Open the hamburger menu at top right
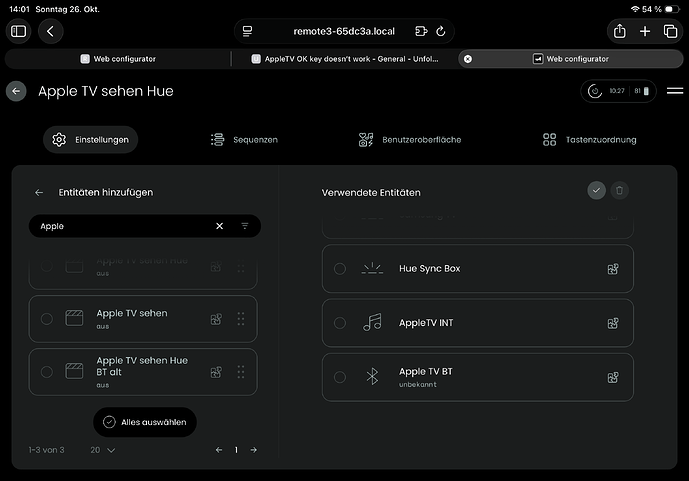The height and width of the screenshot is (481, 689). point(675,91)
